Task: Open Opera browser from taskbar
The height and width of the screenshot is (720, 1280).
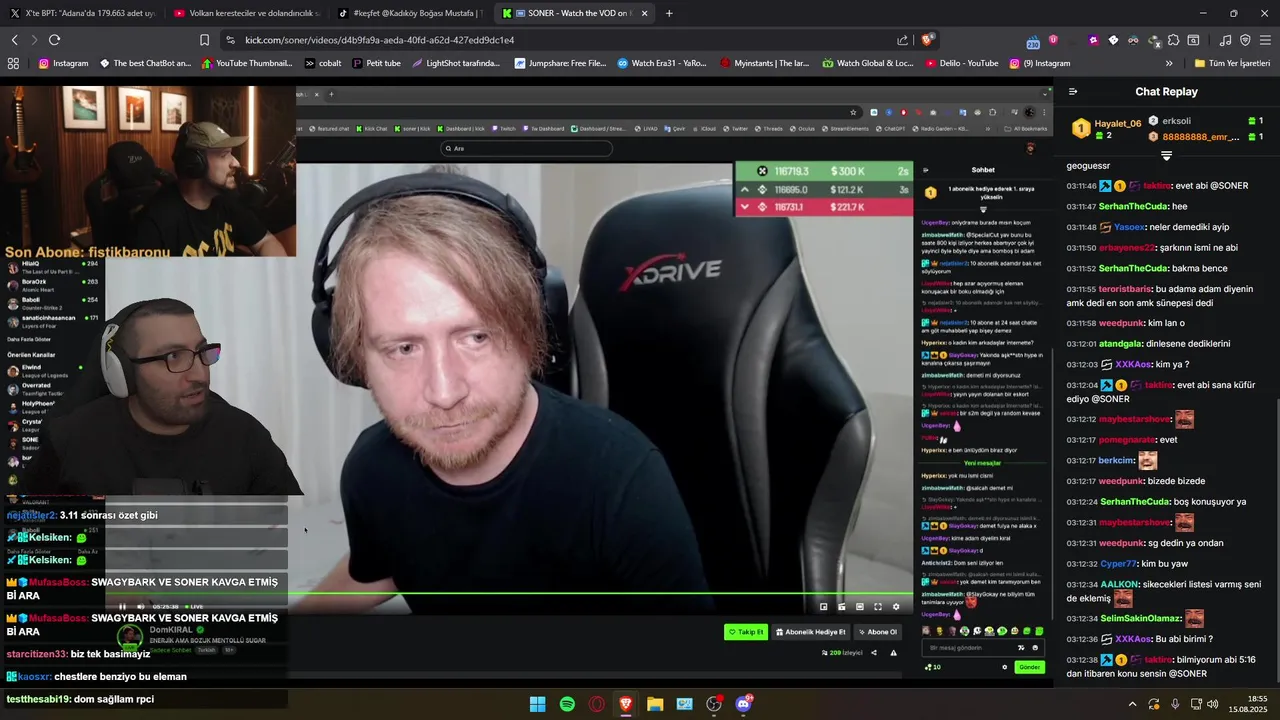Action: pos(597,704)
